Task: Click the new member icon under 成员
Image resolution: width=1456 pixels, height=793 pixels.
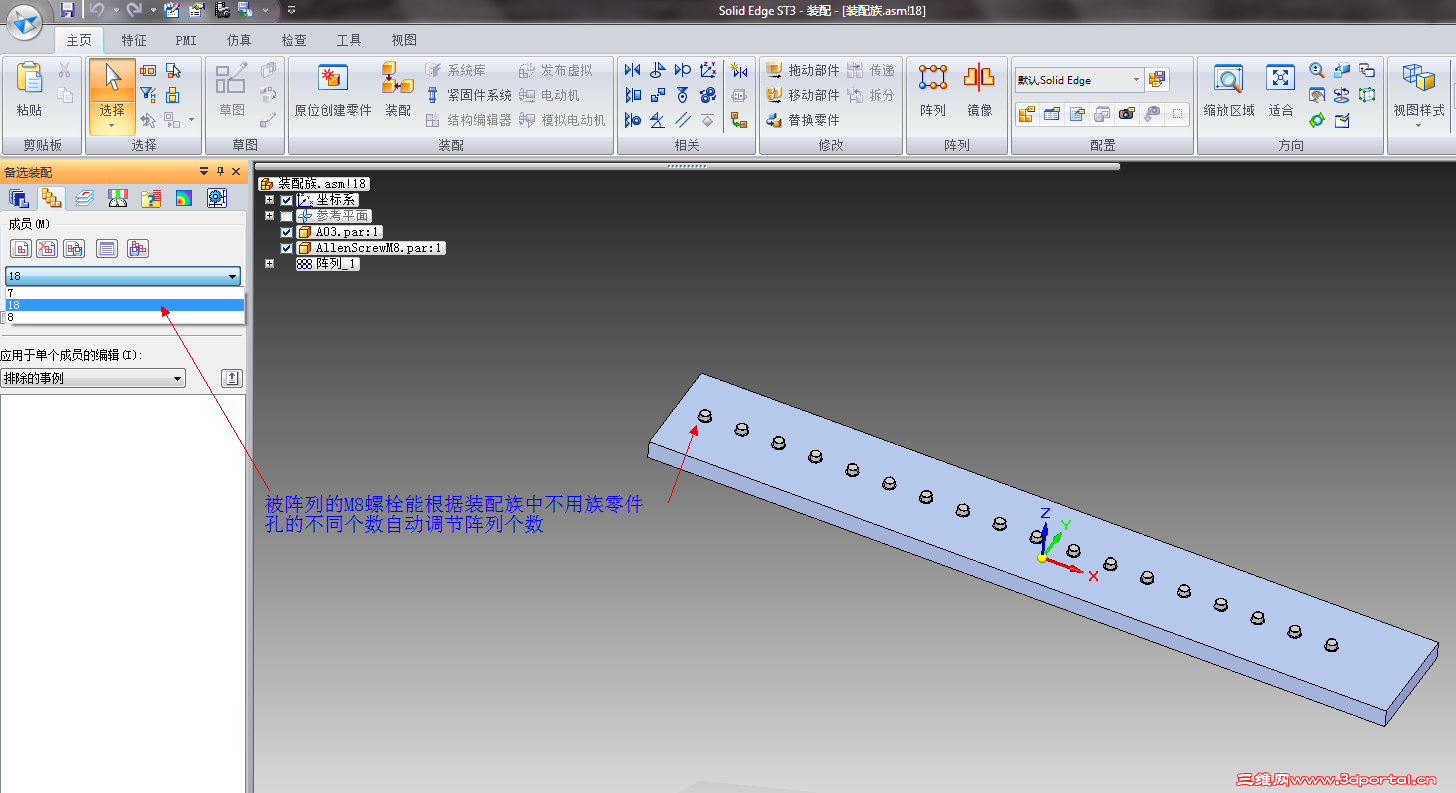Action: (20, 248)
